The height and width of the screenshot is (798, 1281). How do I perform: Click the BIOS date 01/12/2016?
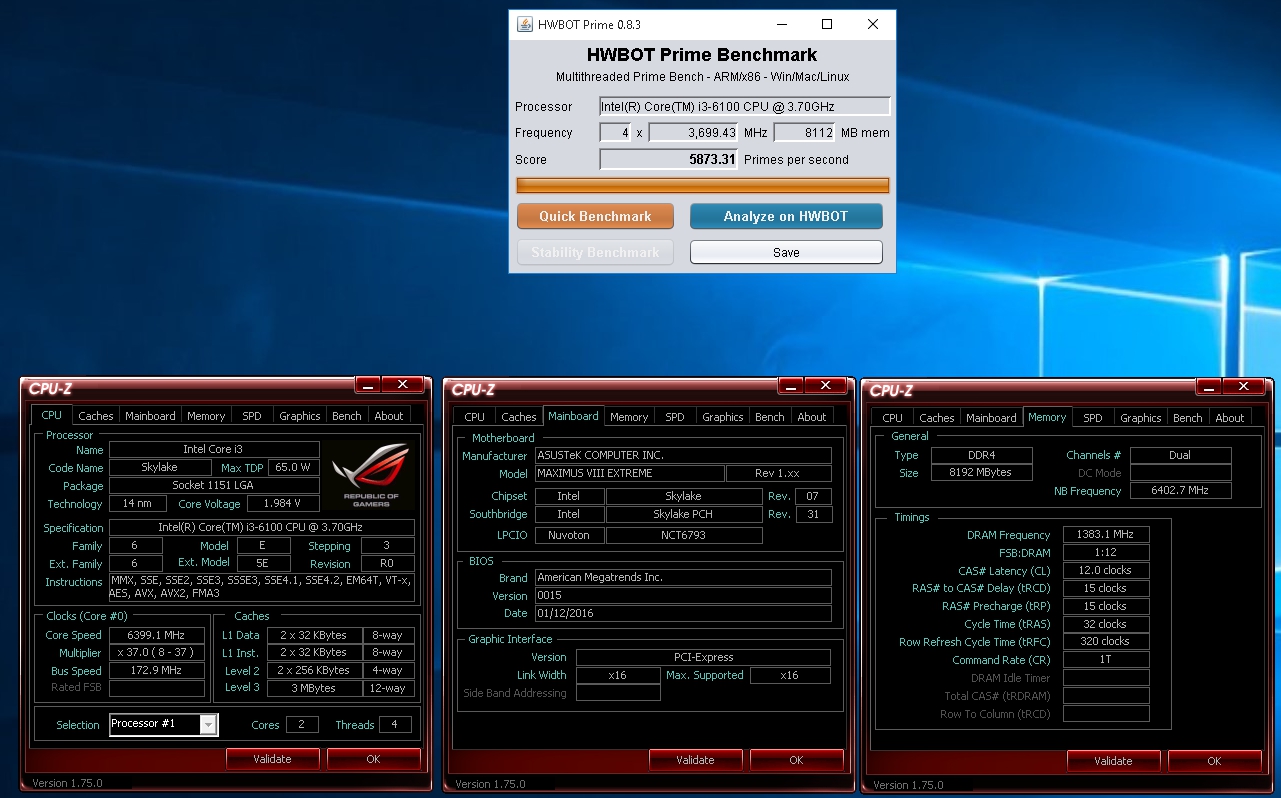(x=683, y=613)
